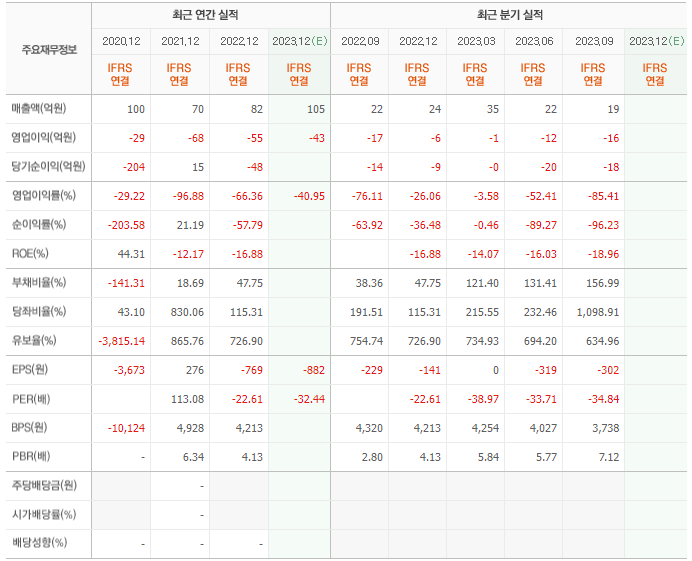Viewport: 692px width, 561px height.
Task: Select the 매출액(억원) row label
Action: [x=39, y=109]
